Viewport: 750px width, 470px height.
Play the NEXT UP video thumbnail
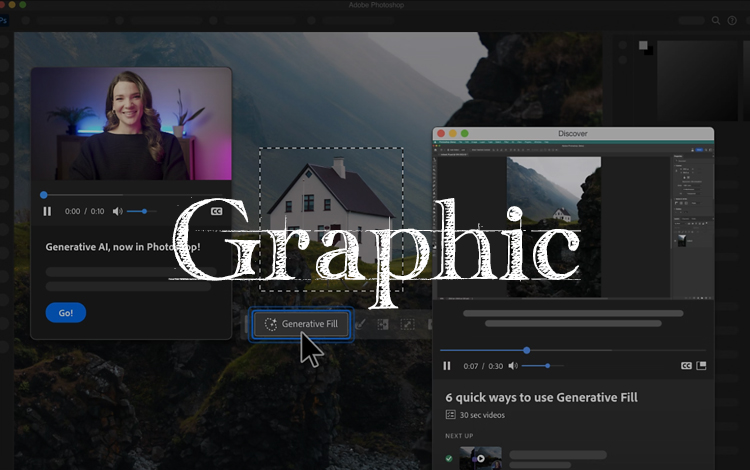click(x=480, y=458)
